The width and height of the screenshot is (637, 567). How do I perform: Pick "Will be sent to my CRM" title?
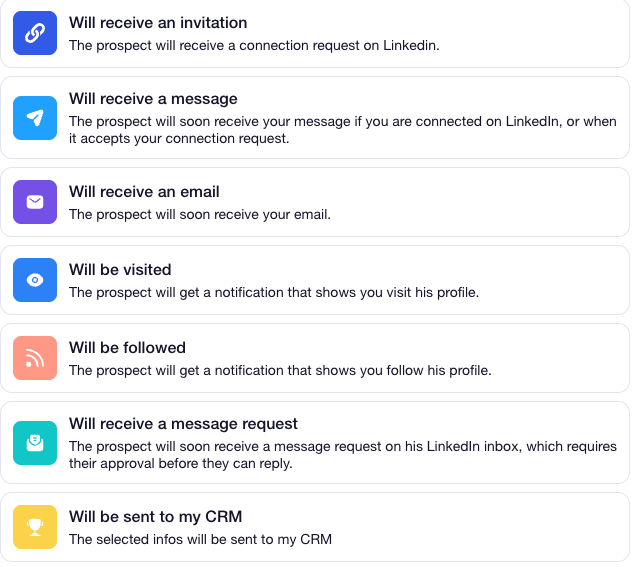pos(155,516)
